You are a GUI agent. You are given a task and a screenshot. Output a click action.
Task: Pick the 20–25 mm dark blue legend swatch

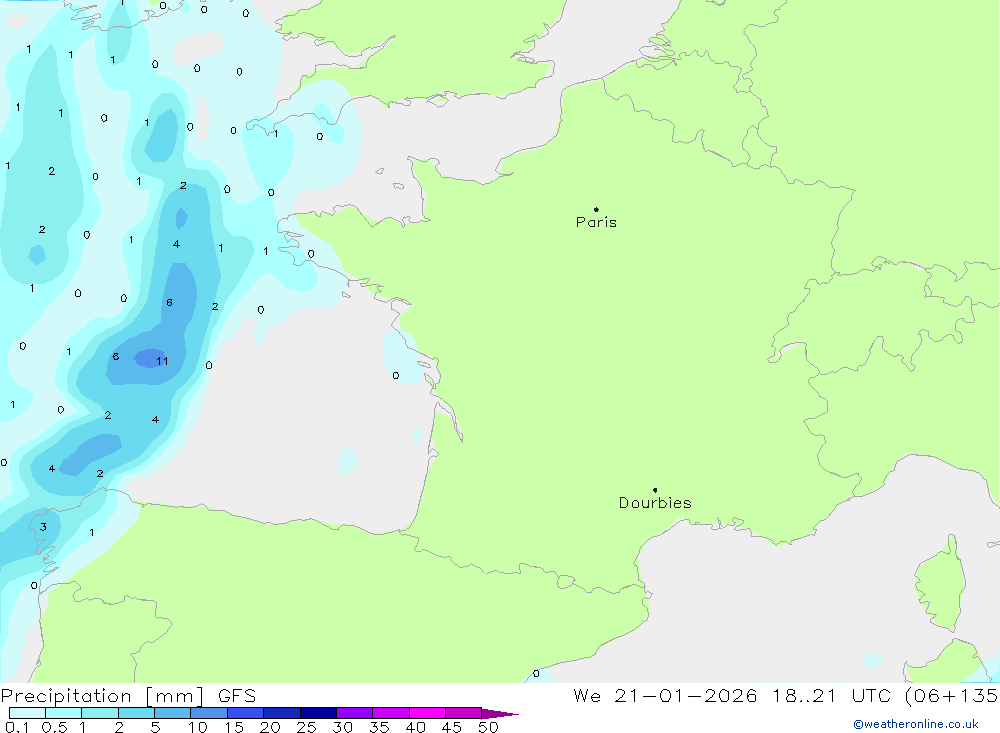click(x=281, y=713)
